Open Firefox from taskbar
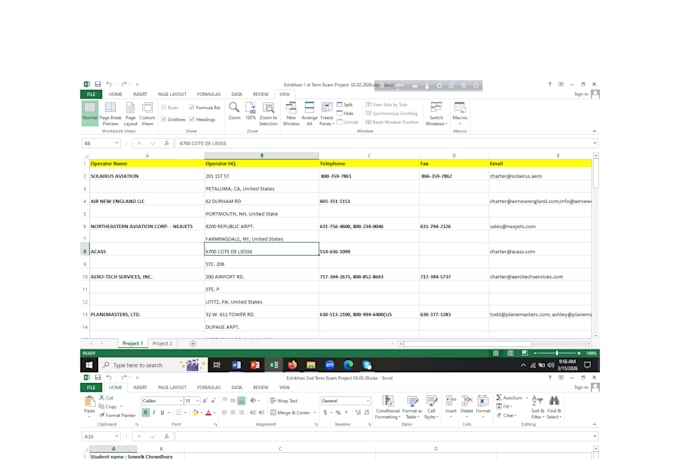This screenshot has width=680, height=459. 292,365
